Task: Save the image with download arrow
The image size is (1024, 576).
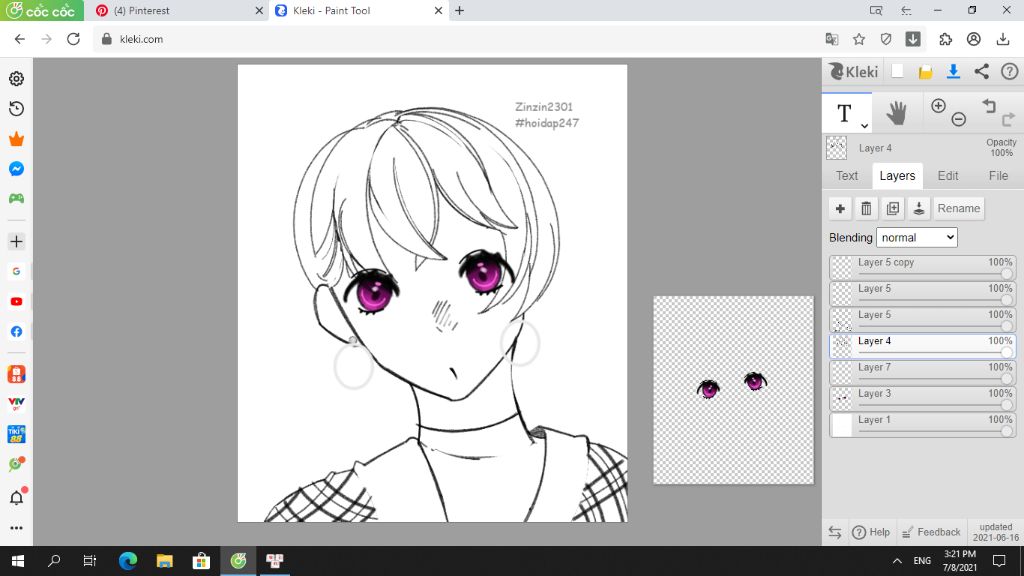Action: [x=953, y=71]
